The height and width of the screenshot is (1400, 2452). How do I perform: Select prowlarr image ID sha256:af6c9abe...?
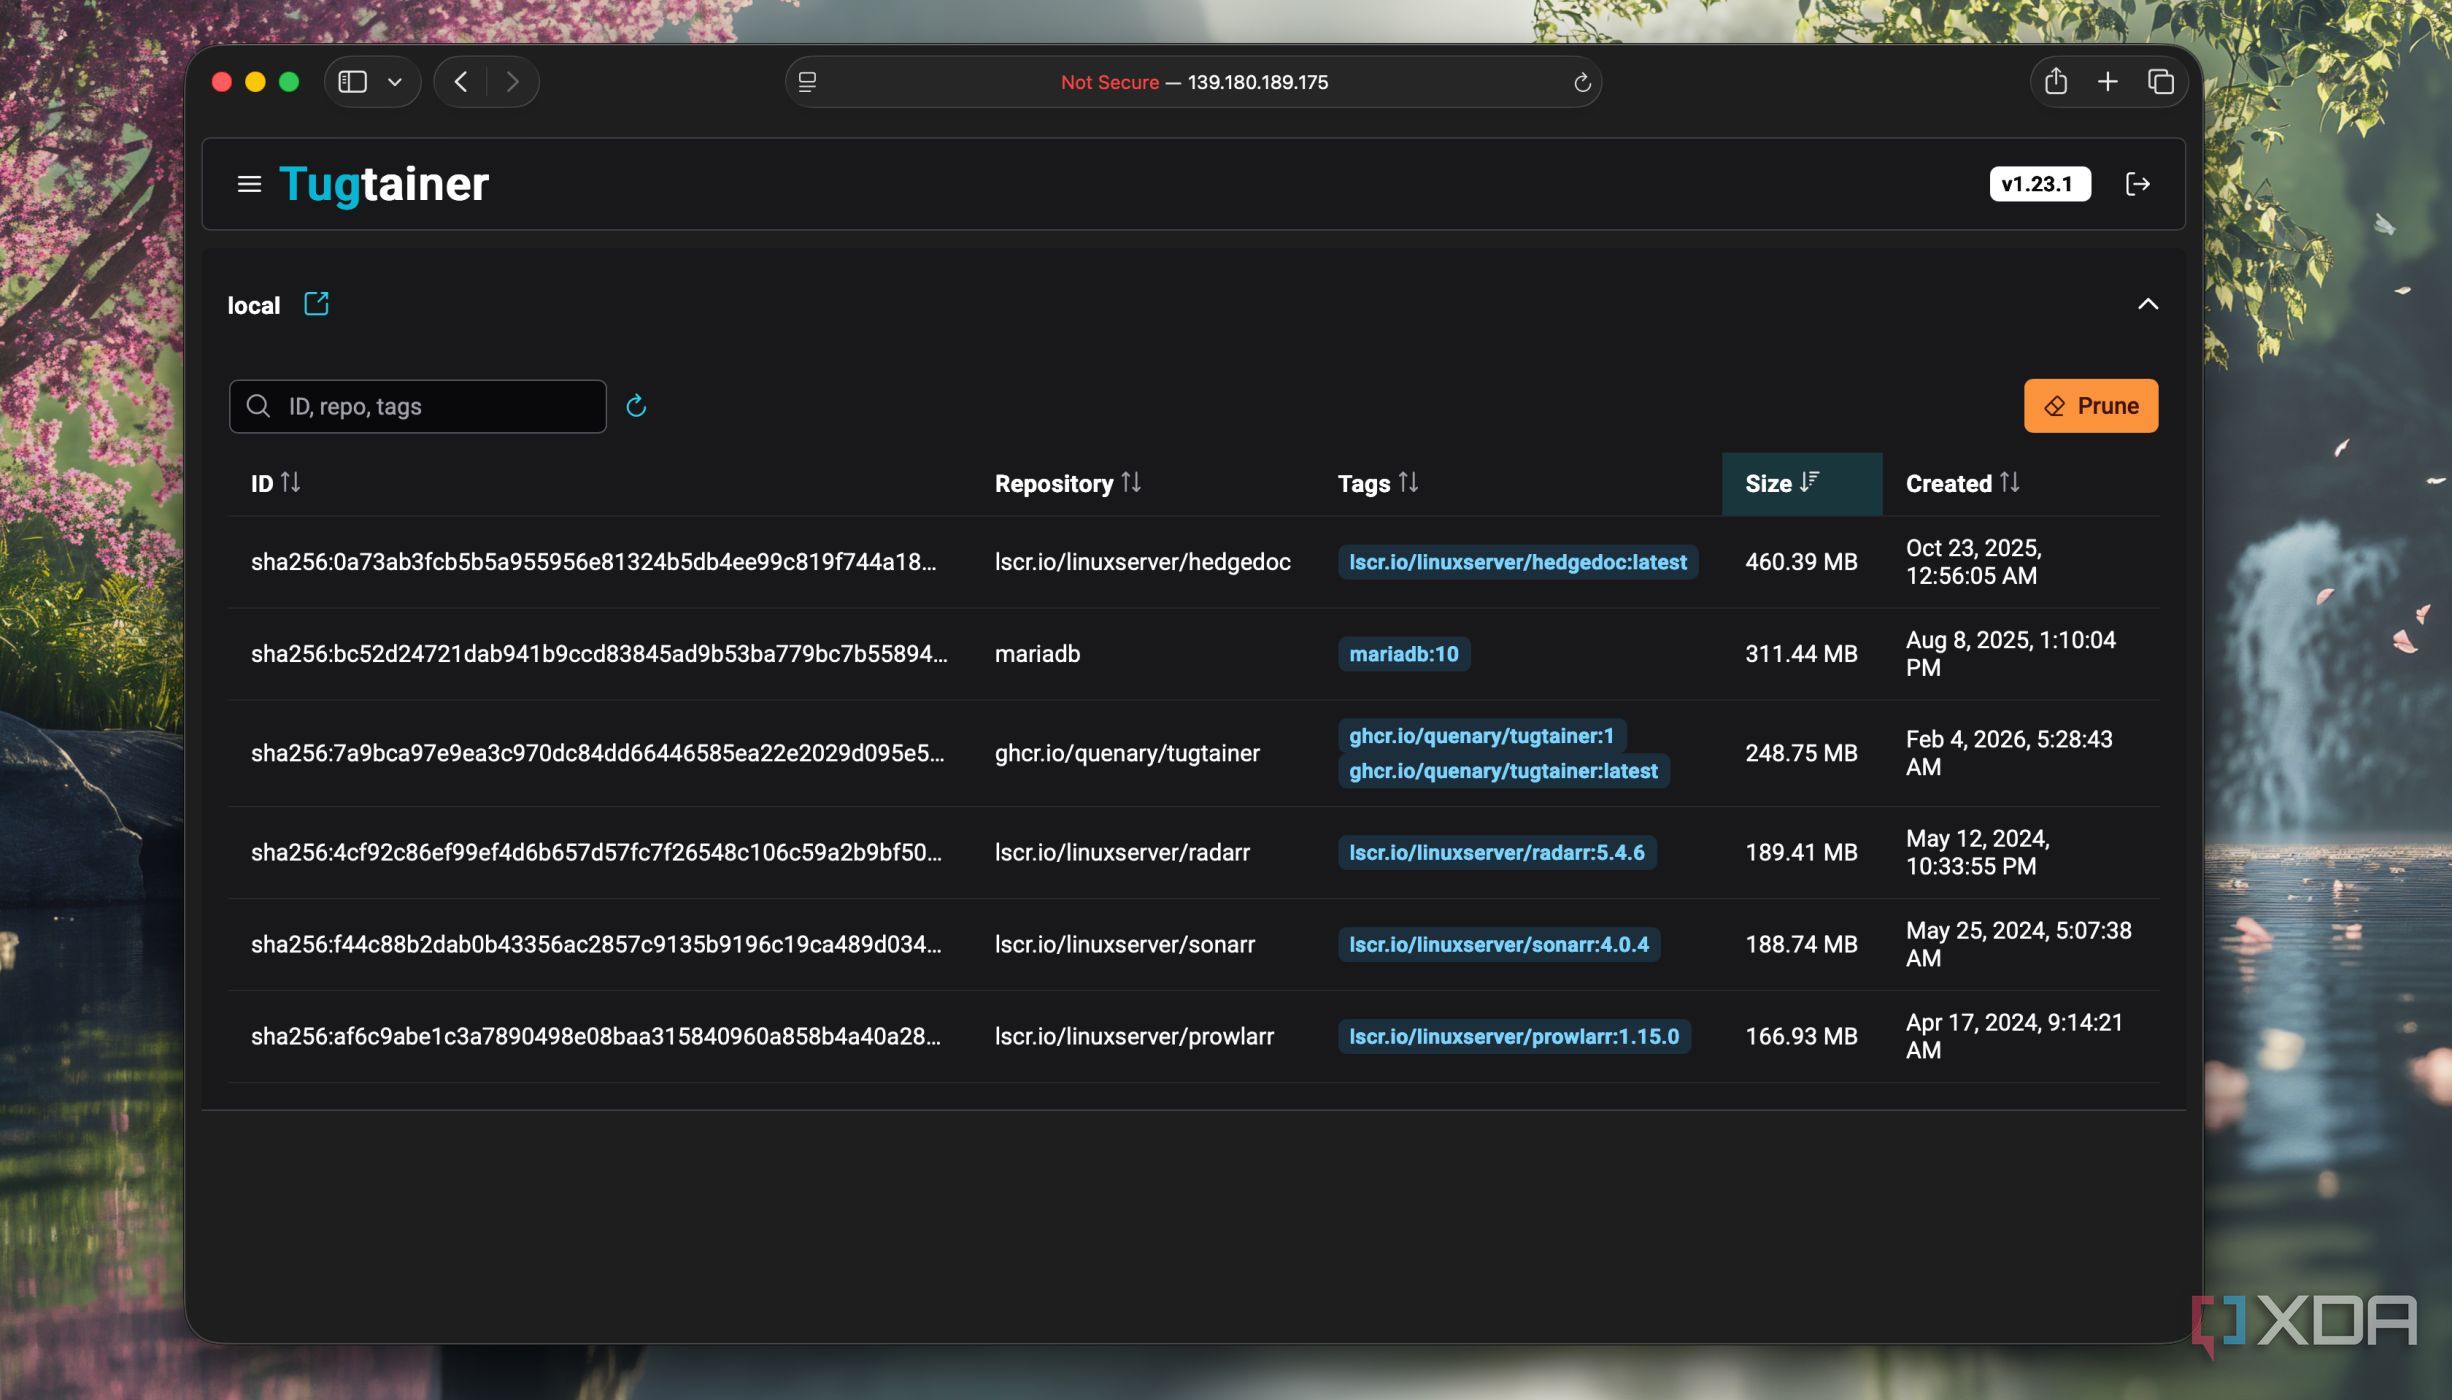point(596,1037)
